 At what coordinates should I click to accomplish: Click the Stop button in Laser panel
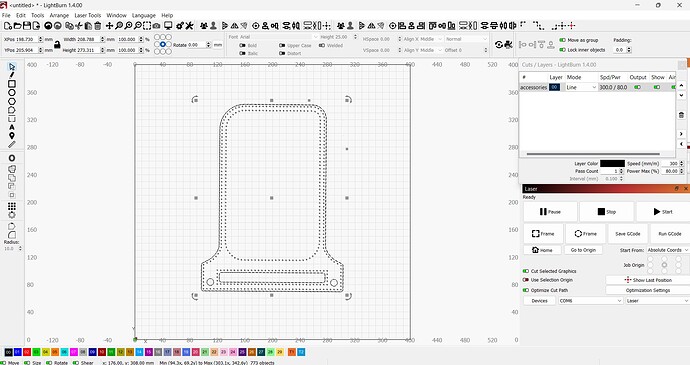(606, 212)
